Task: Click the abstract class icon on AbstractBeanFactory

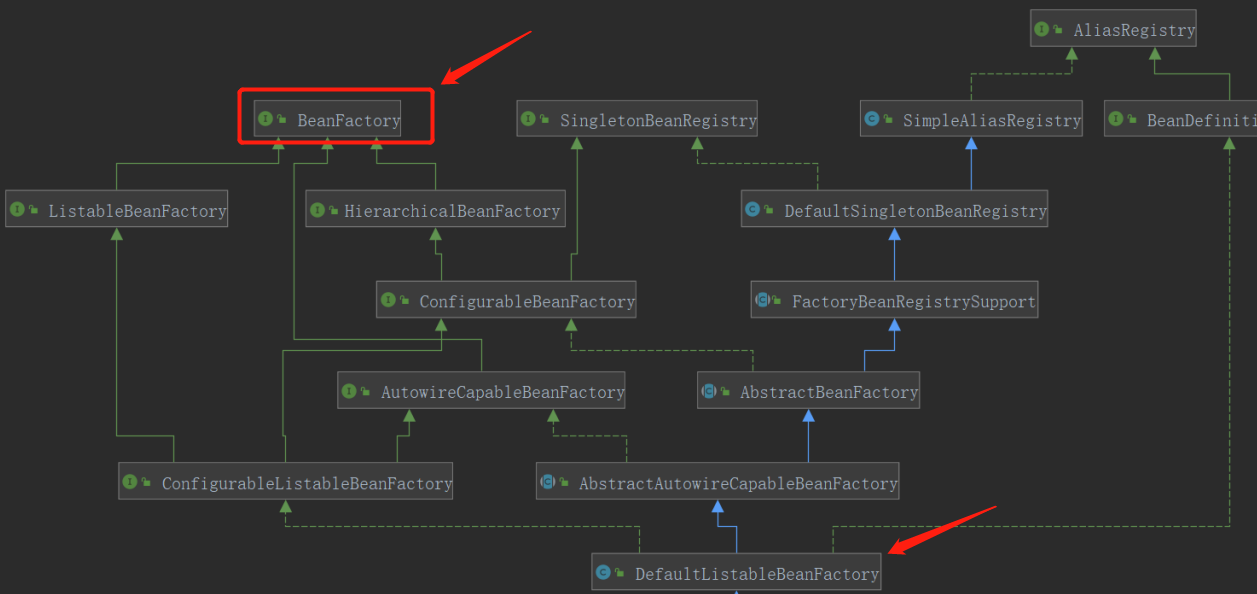Action: (708, 392)
